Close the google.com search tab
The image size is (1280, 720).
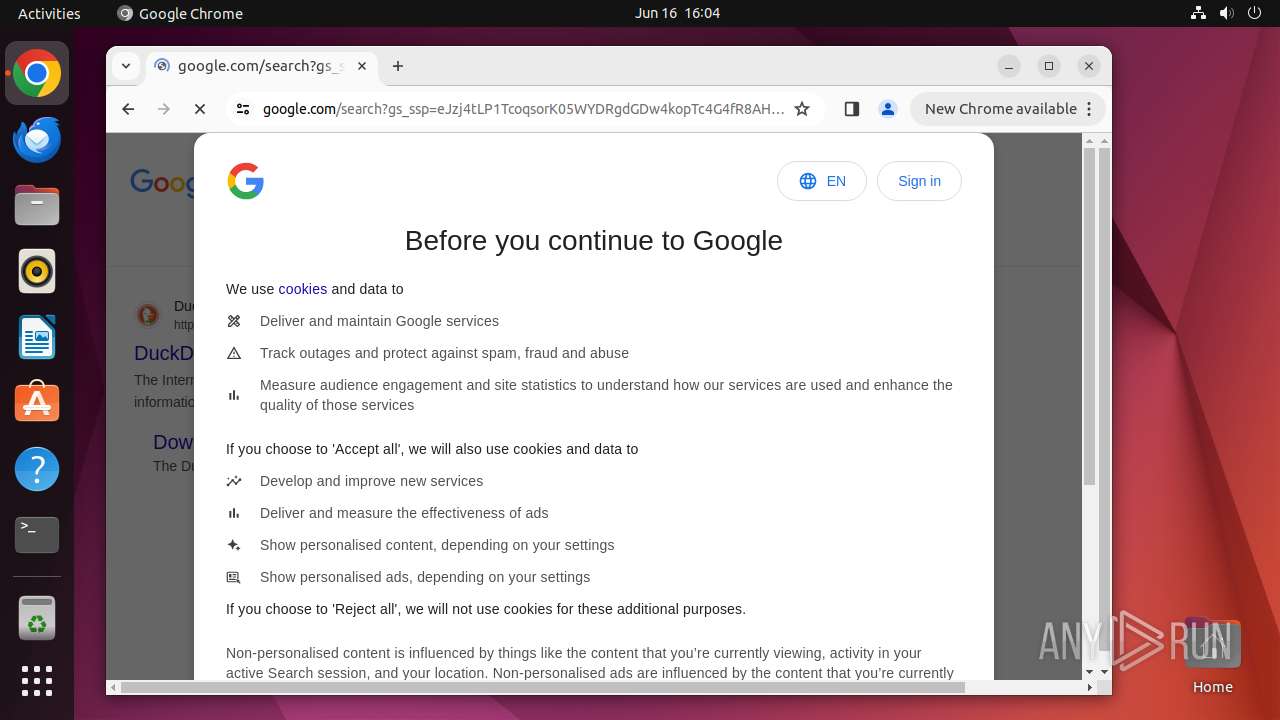[x=362, y=66]
